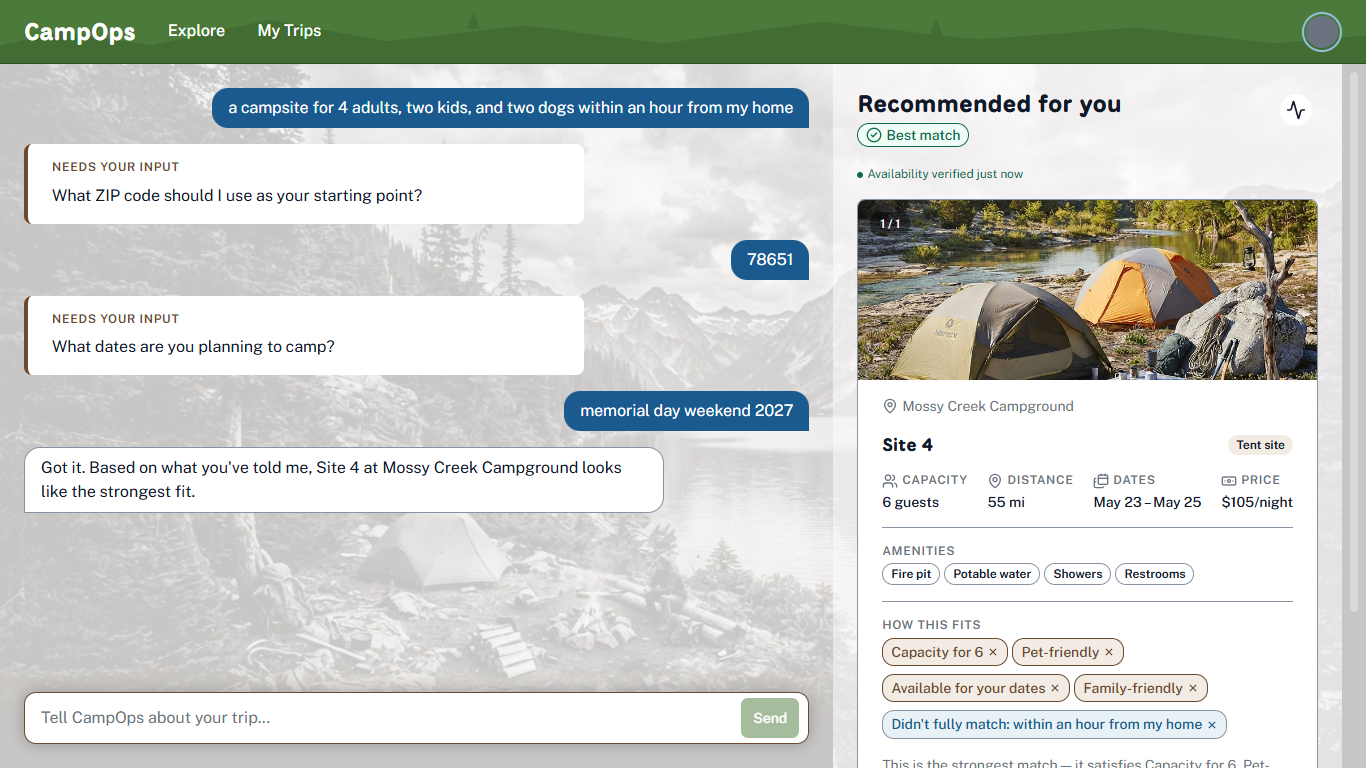Open My Trips in the navigation
The image size is (1366, 768).
289,31
